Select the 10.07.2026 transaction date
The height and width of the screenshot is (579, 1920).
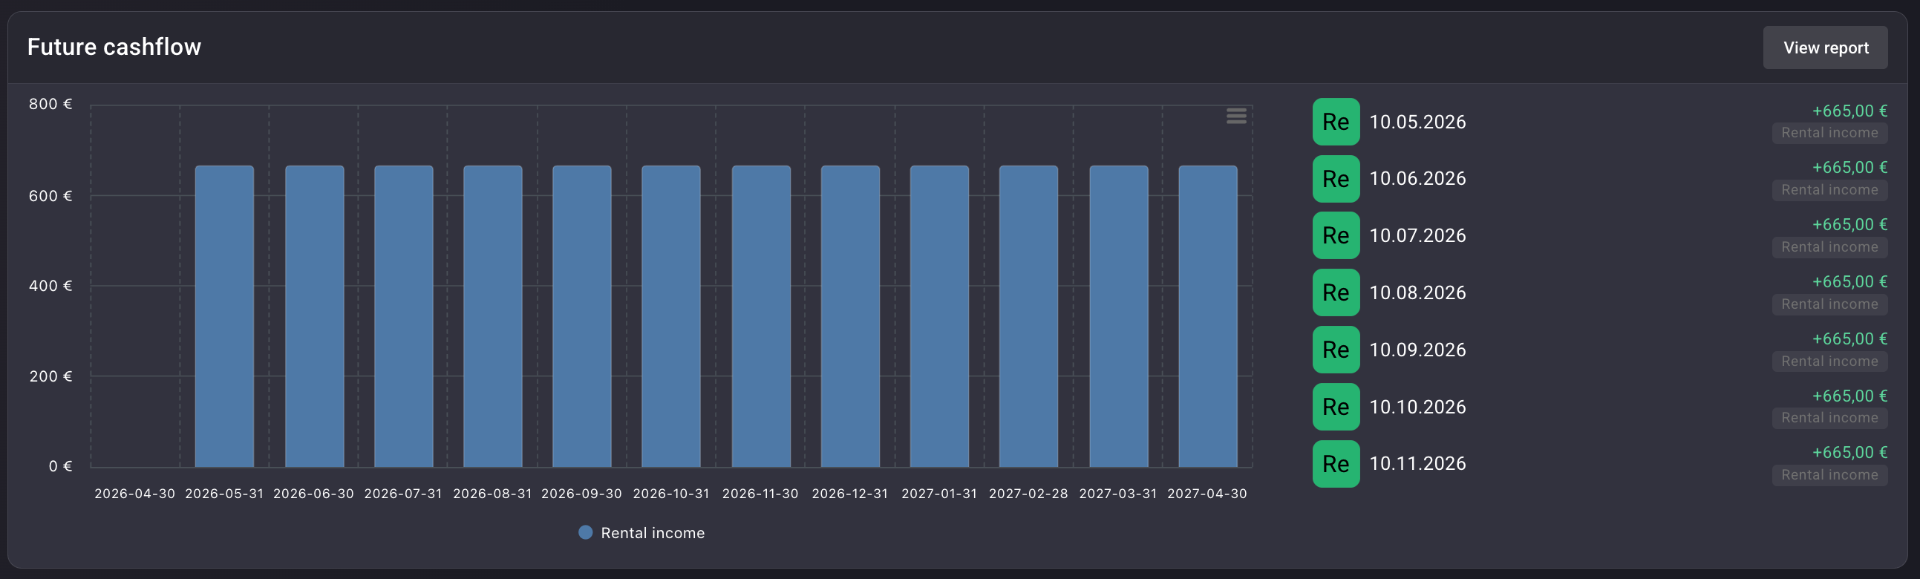click(x=1417, y=236)
